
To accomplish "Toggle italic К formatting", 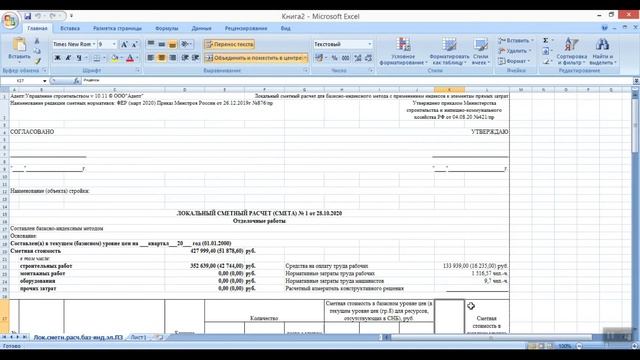I will point(68,58).
